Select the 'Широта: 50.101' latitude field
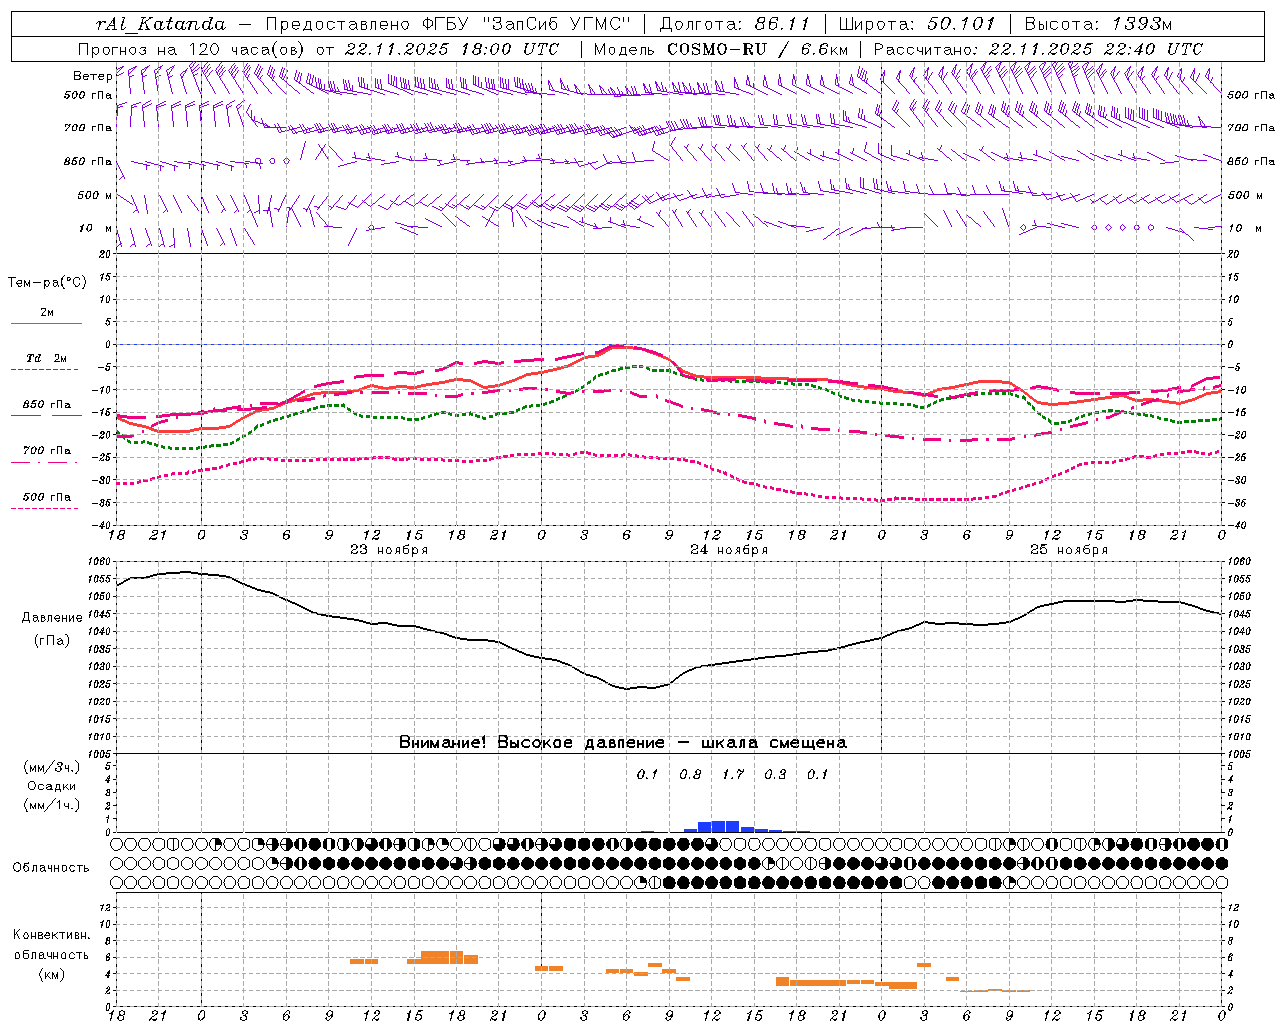1280x1024 pixels. point(916,24)
